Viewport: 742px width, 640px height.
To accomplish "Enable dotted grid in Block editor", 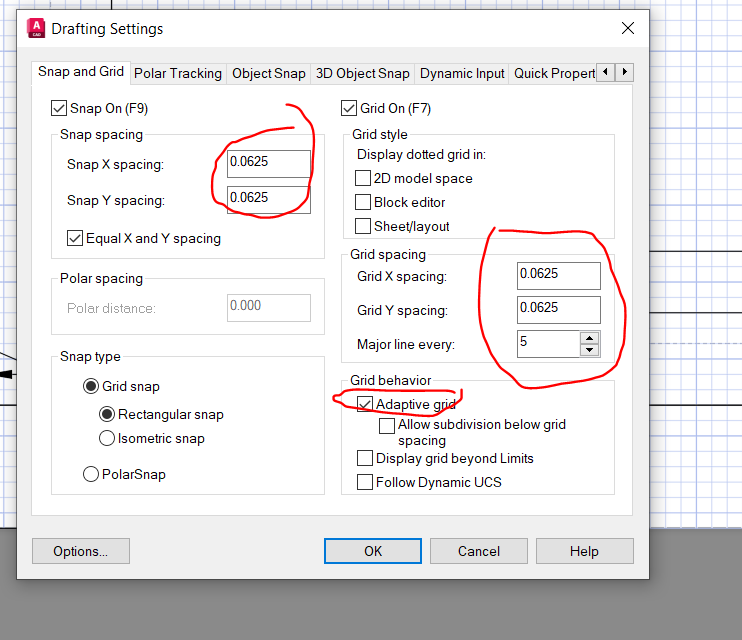I will pyautogui.click(x=363, y=202).
